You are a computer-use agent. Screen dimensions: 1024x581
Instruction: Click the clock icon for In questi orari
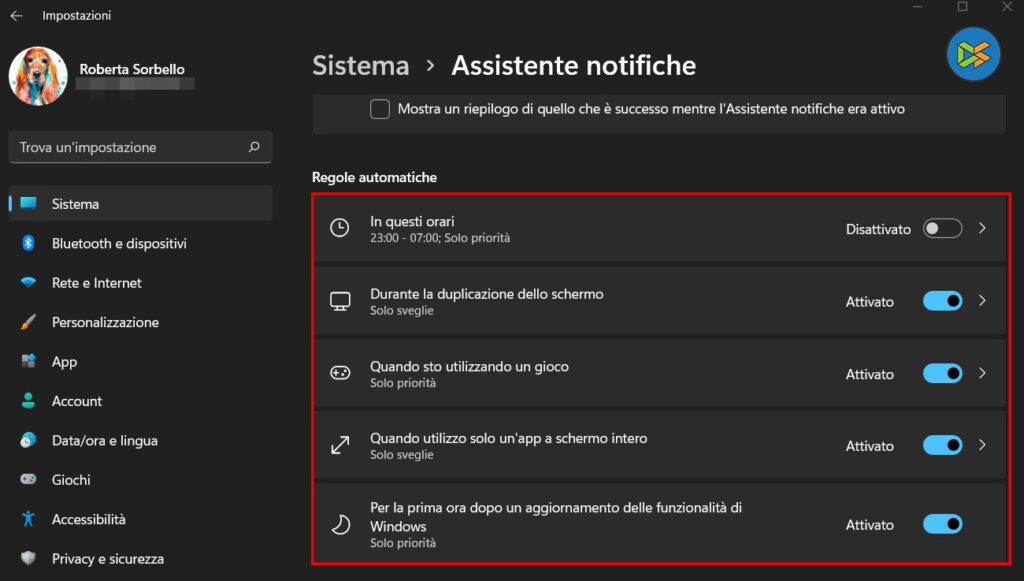340,228
